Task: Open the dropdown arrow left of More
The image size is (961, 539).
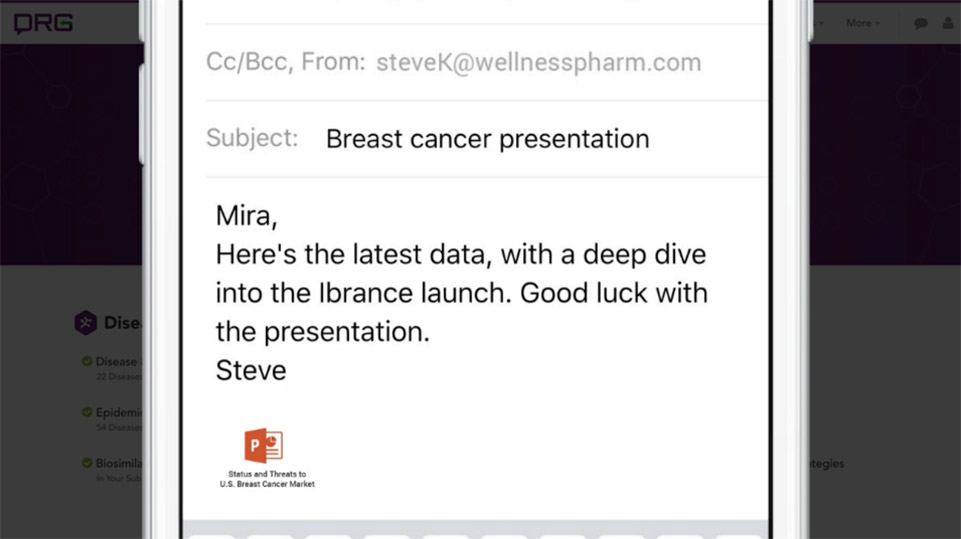Action: click(821, 23)
